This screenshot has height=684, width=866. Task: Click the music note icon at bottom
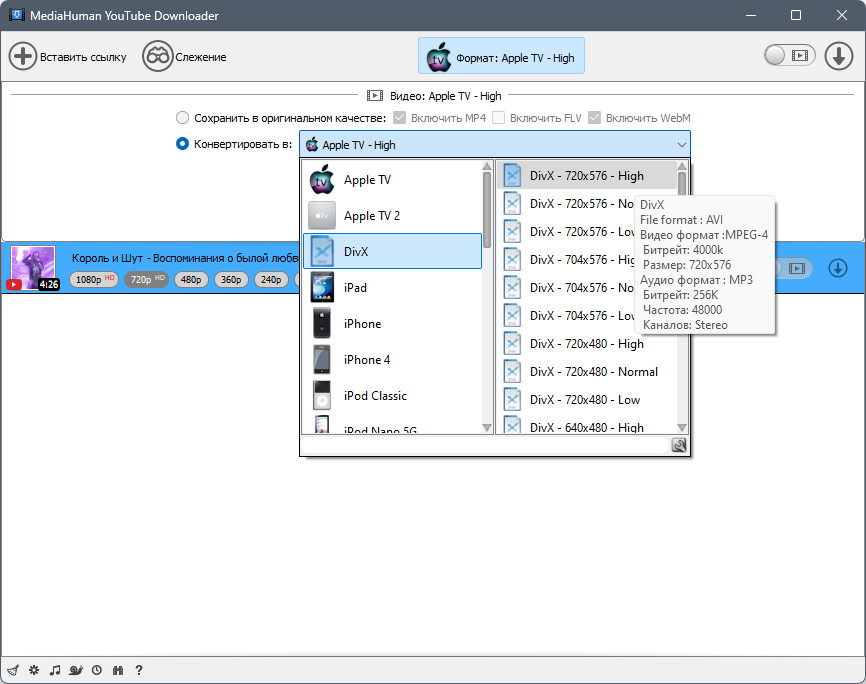click(x=55, y=670)
